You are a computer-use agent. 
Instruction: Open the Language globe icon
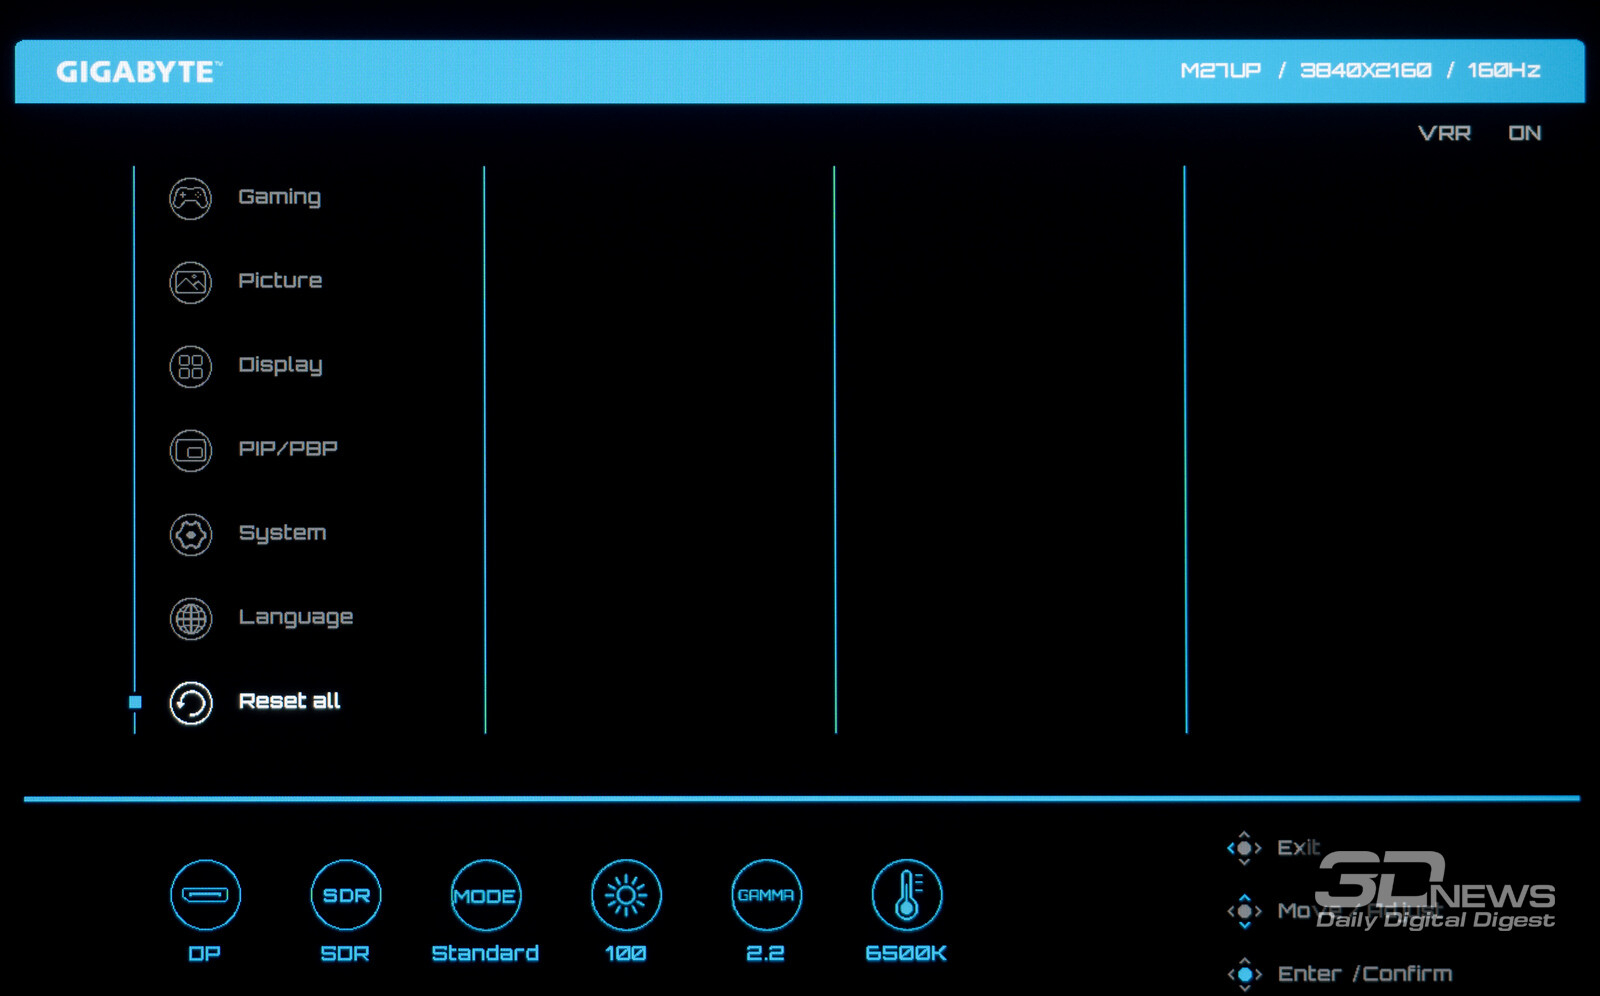pyautogui.click(x=190, y=619)
